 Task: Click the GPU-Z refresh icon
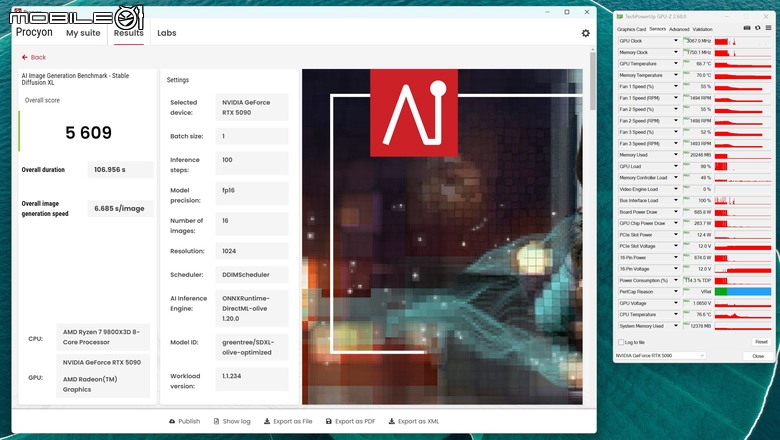[x=758, y=28]
